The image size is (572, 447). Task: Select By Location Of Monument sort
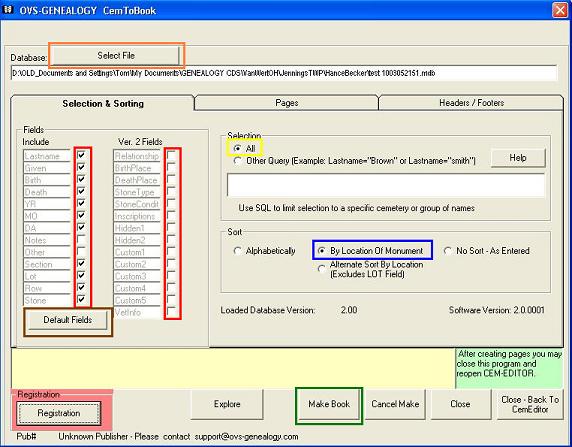[x=322, y=251]
